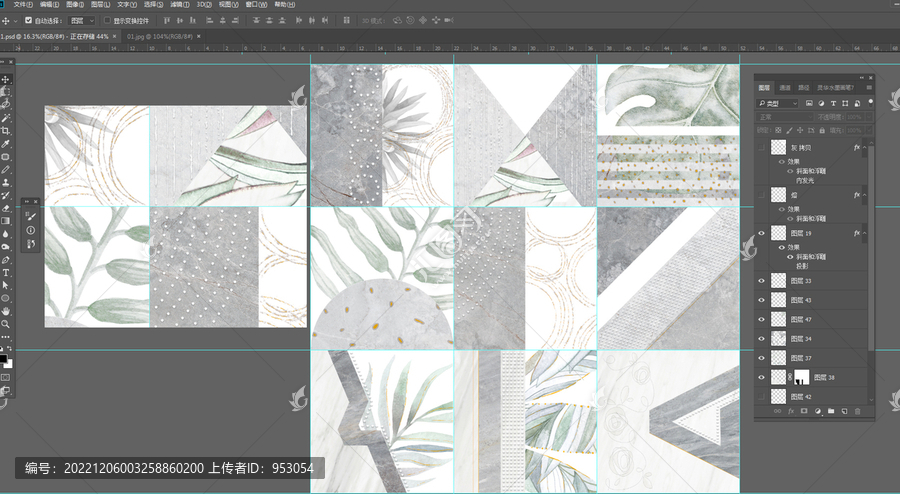Select the Path Selection tool
The height and width of the screenshot is (494, 900).
[x=6, y=285]
